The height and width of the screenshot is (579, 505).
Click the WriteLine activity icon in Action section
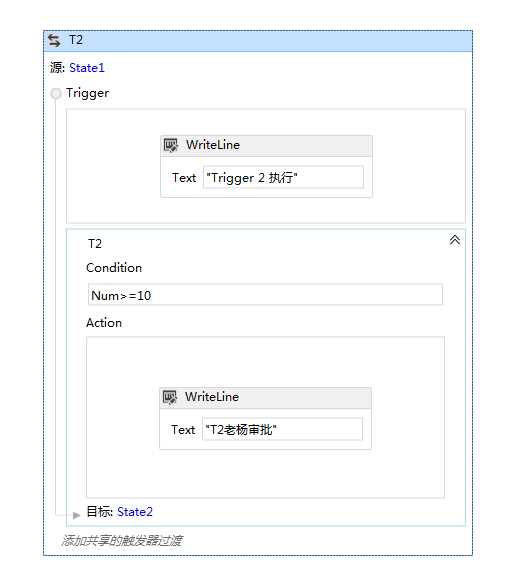point(170,397)
